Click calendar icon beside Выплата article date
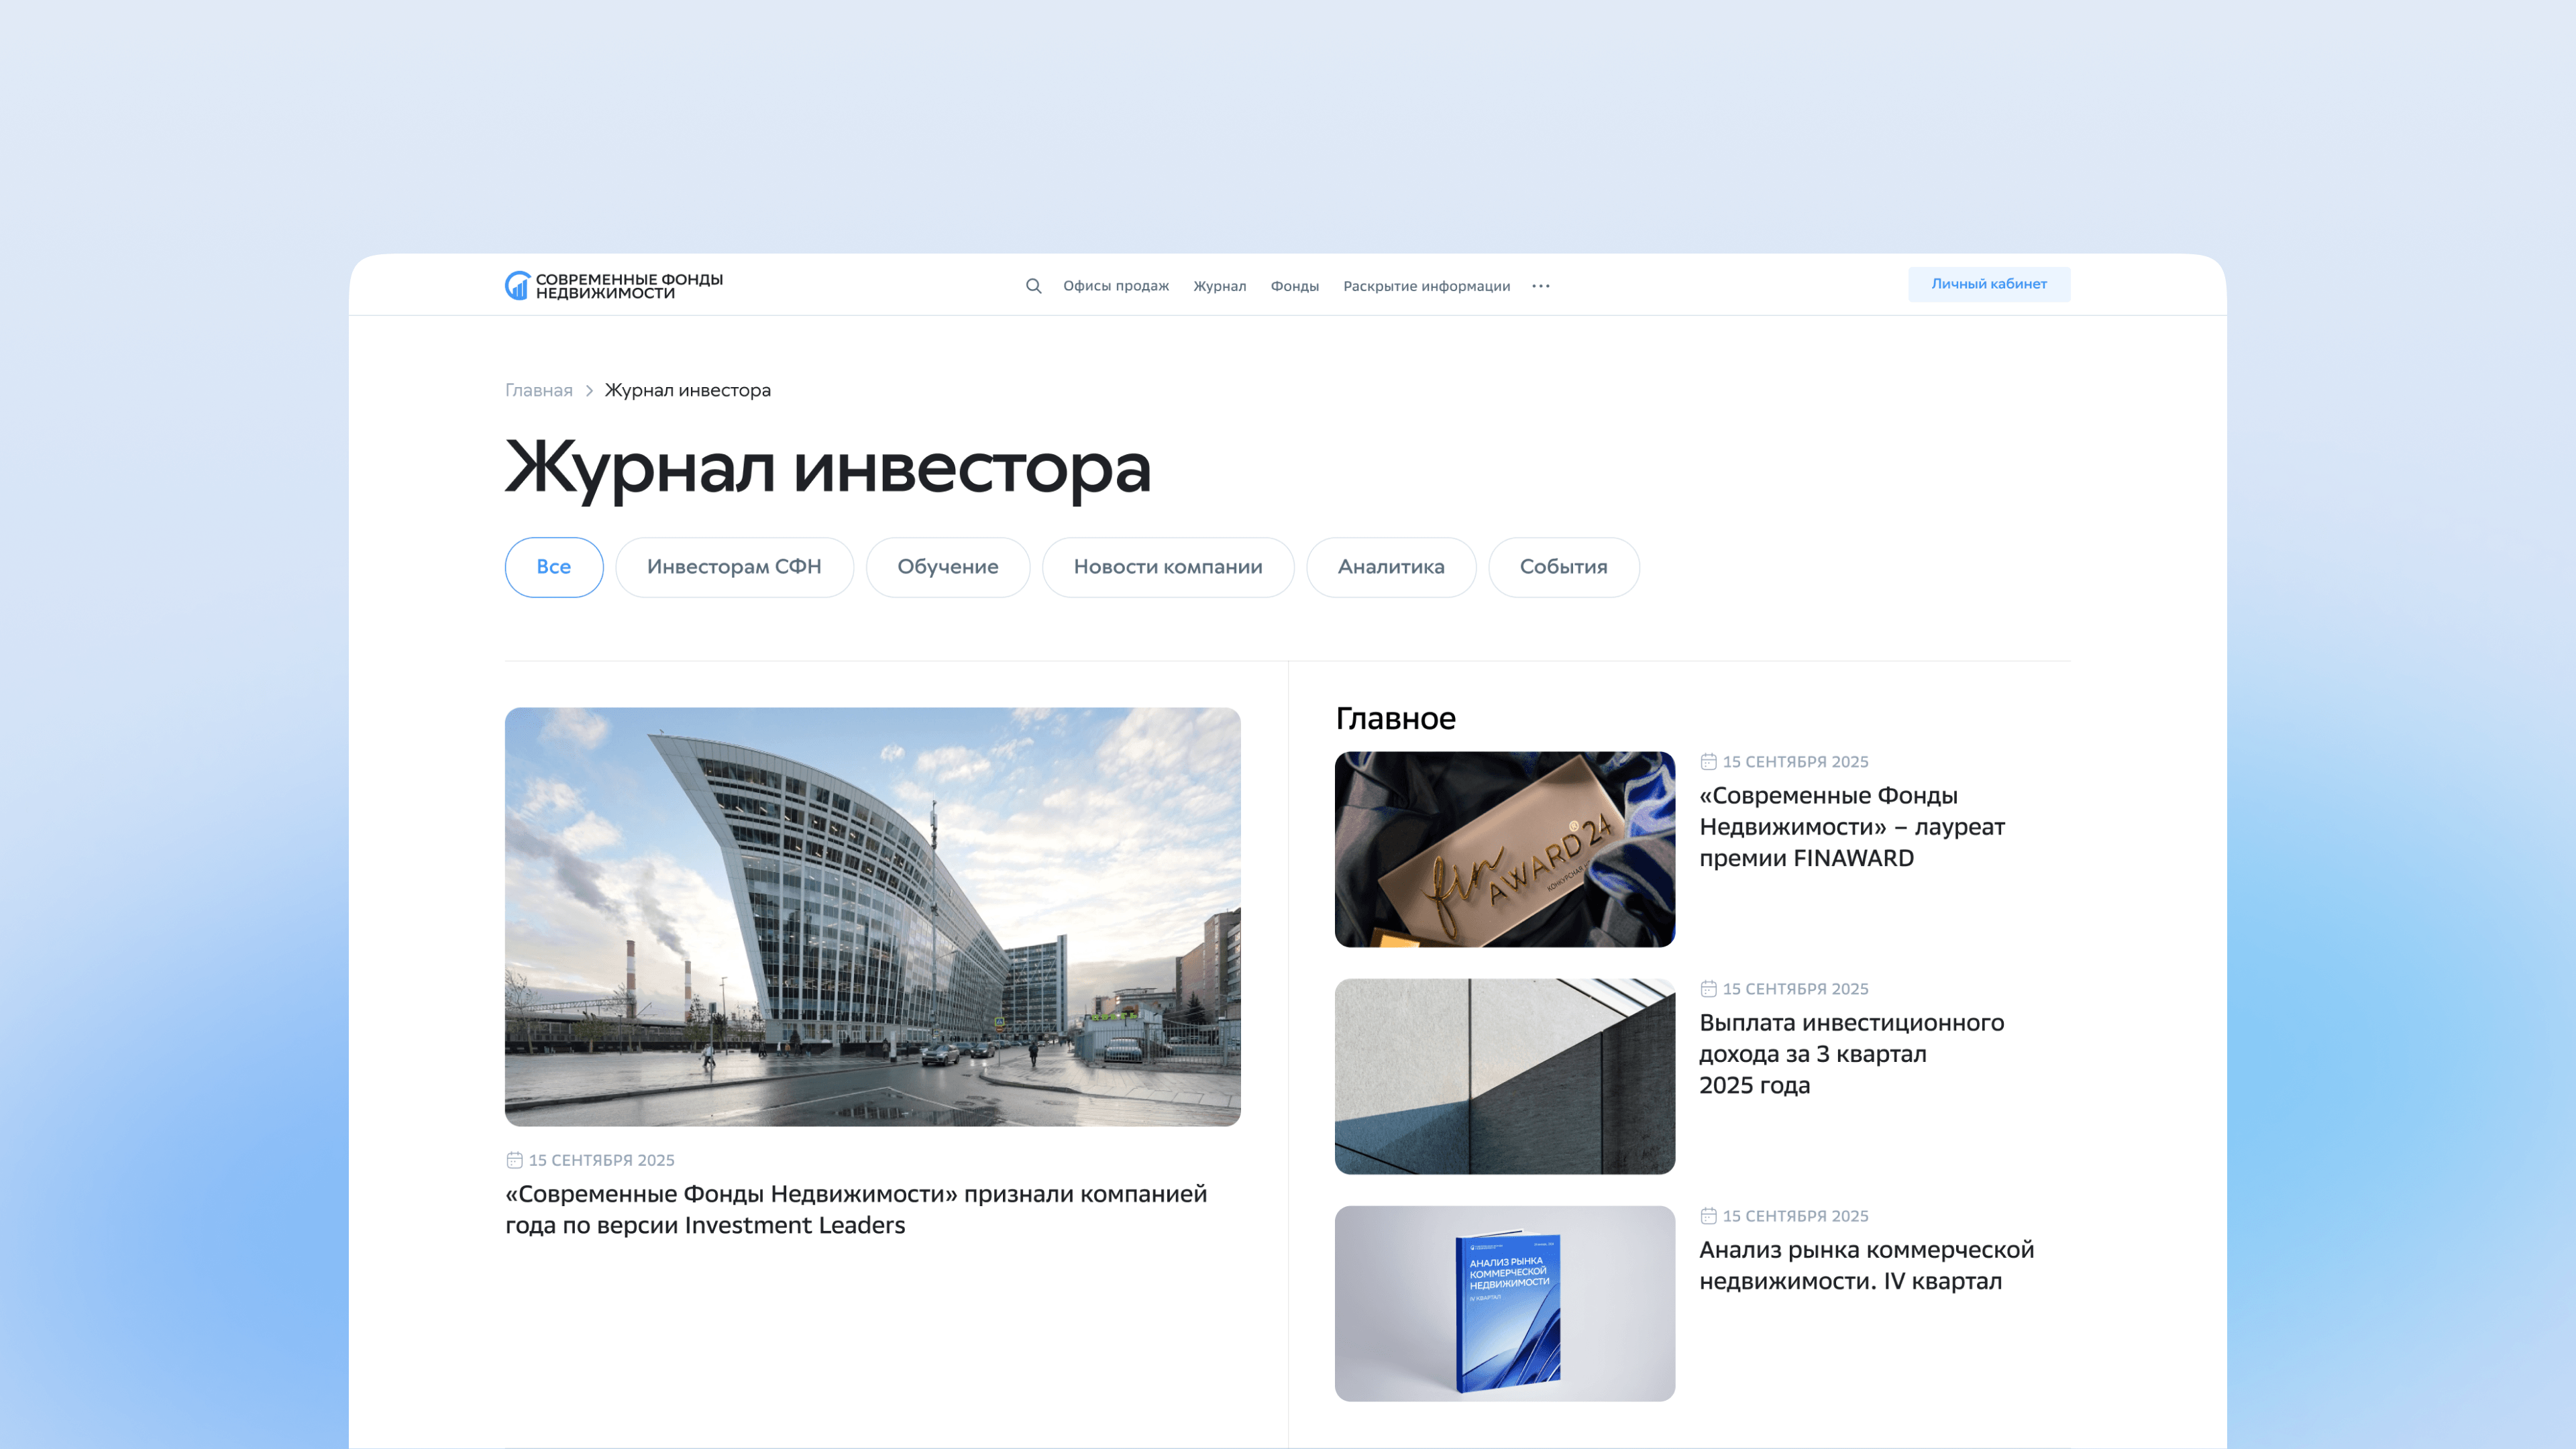The image size is (2576, 1449). [1708, 989]
